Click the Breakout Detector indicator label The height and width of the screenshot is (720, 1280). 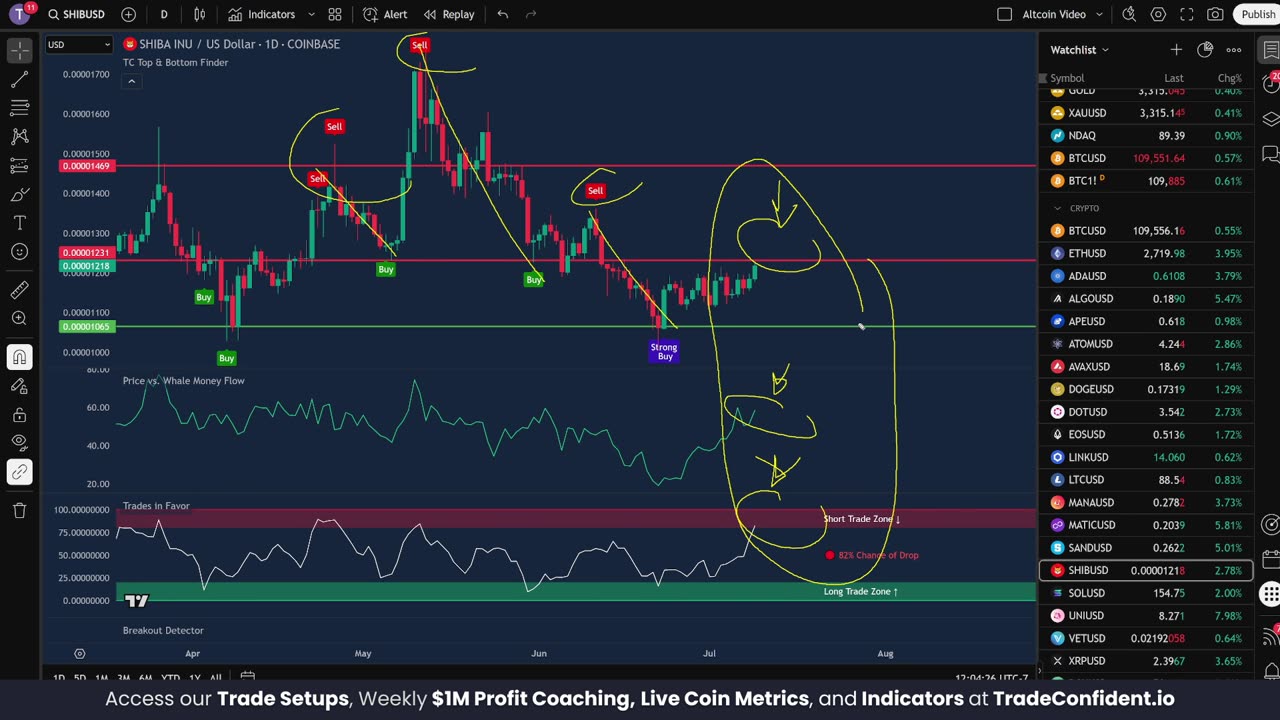[163, 630]
